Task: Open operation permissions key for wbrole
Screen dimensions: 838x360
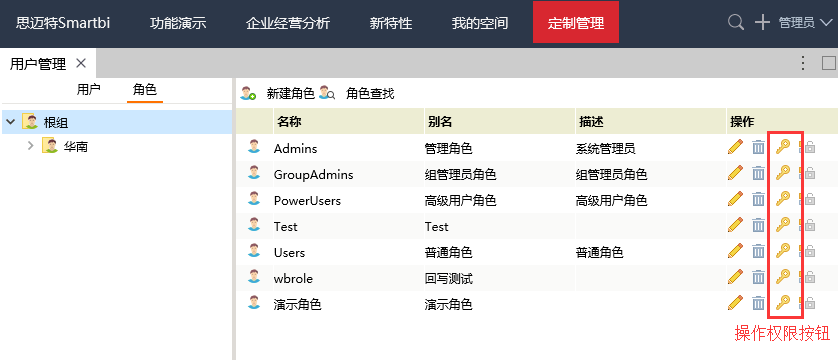Action: coord(782,277)
